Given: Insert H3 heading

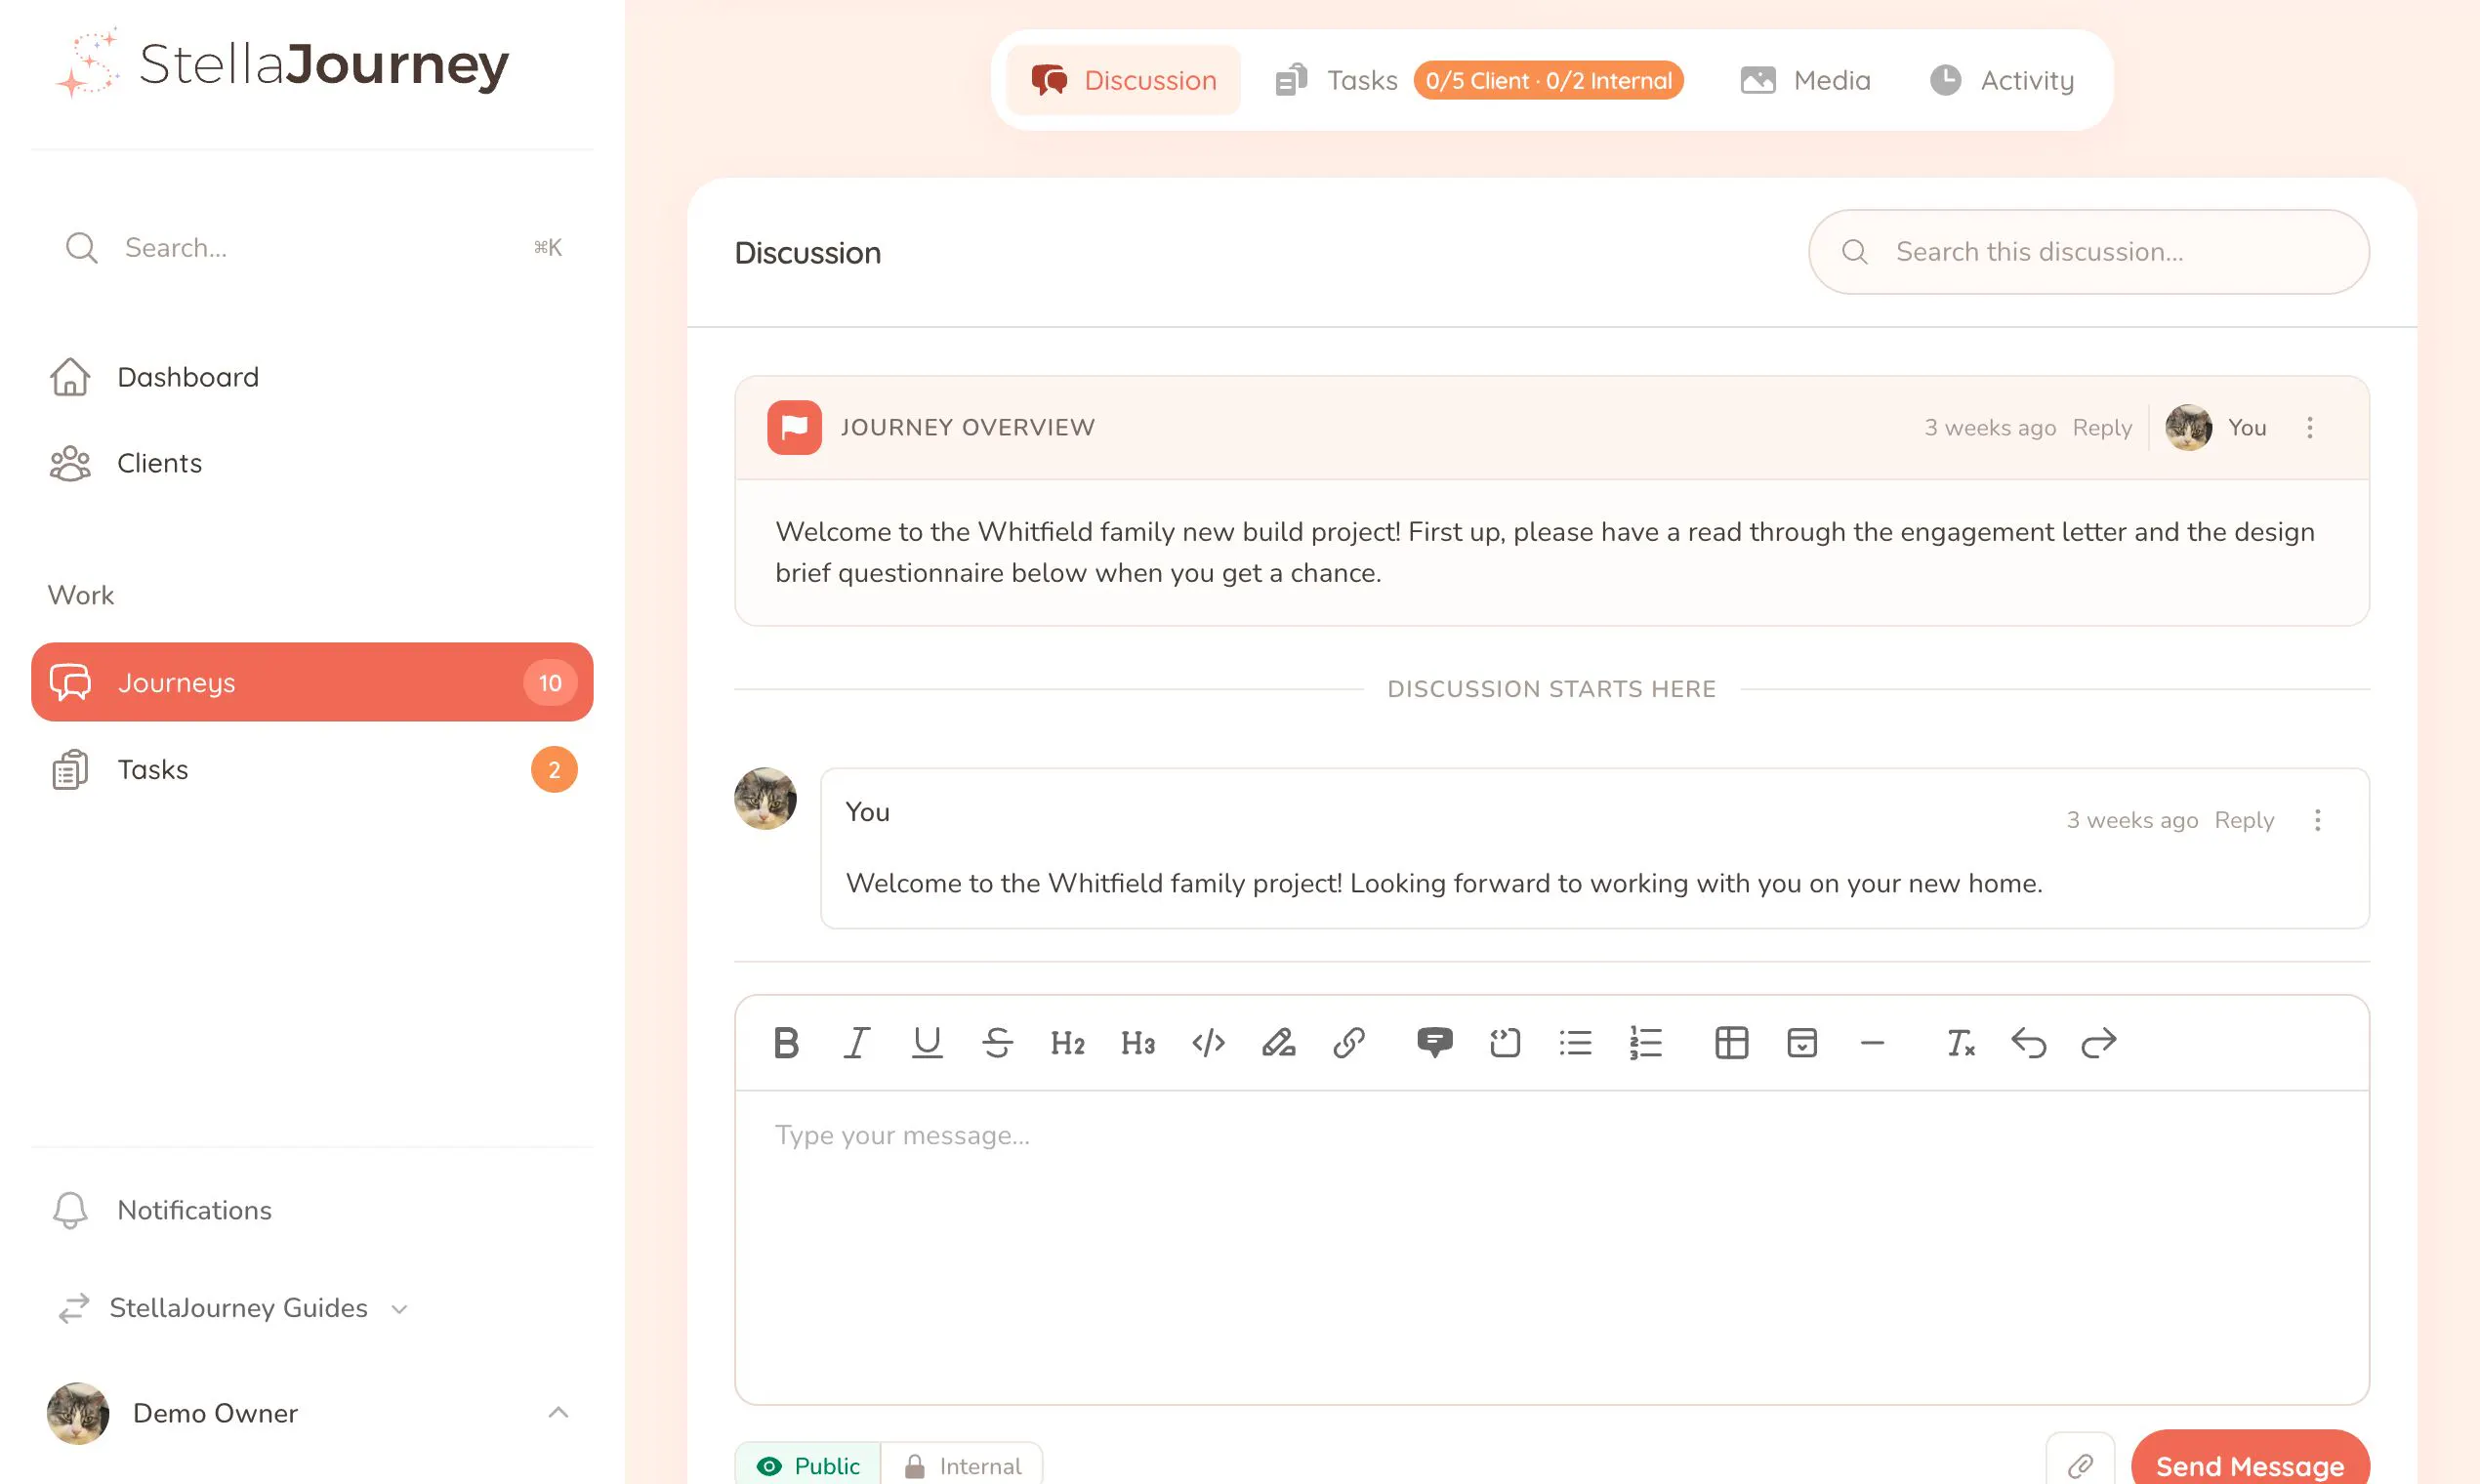Looking at the screenshot, I should [1138, 1043].
